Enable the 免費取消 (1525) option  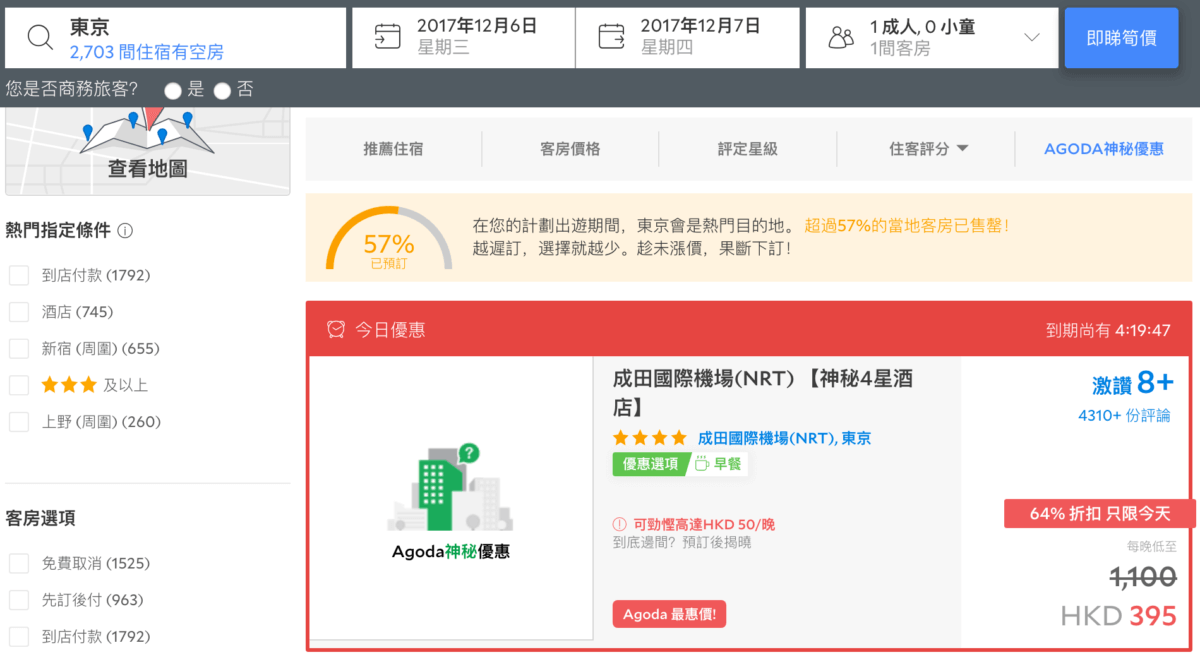click(19, 563)
